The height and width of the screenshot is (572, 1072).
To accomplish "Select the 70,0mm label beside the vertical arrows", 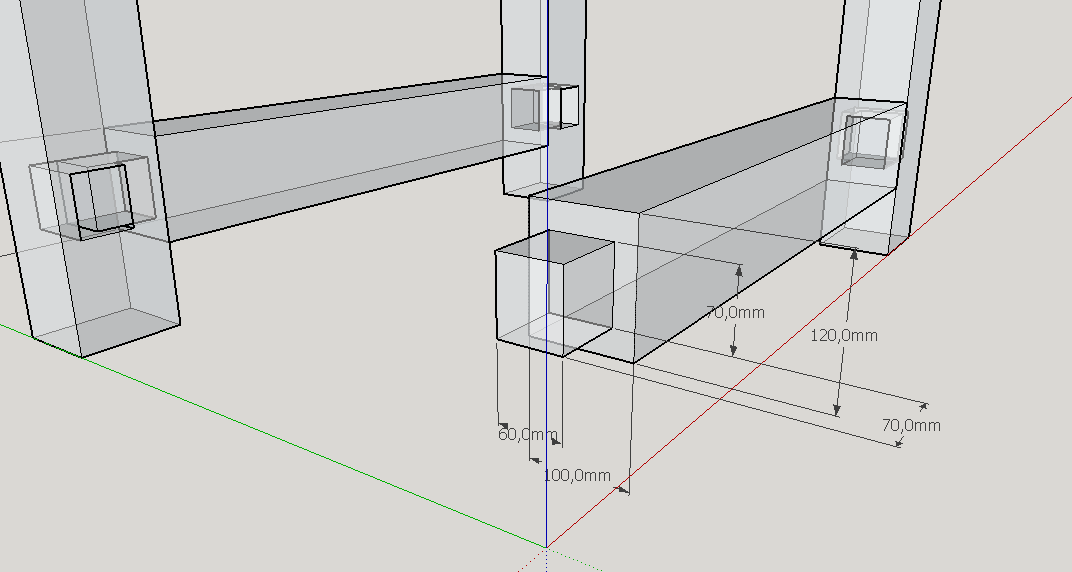I will (735, 313).
